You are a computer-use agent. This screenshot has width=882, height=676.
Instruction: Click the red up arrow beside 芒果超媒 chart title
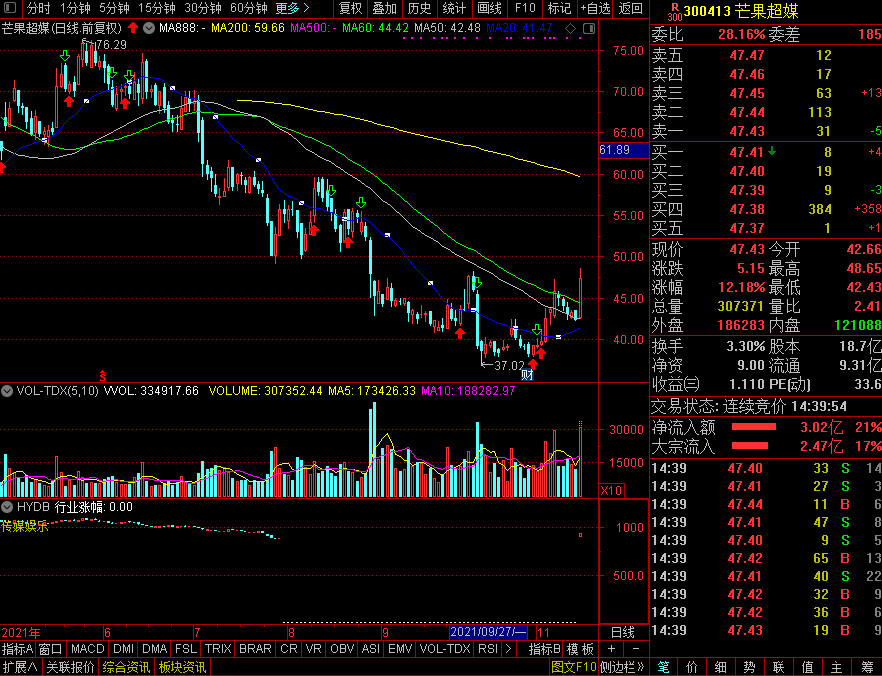[x=133, y=27]
